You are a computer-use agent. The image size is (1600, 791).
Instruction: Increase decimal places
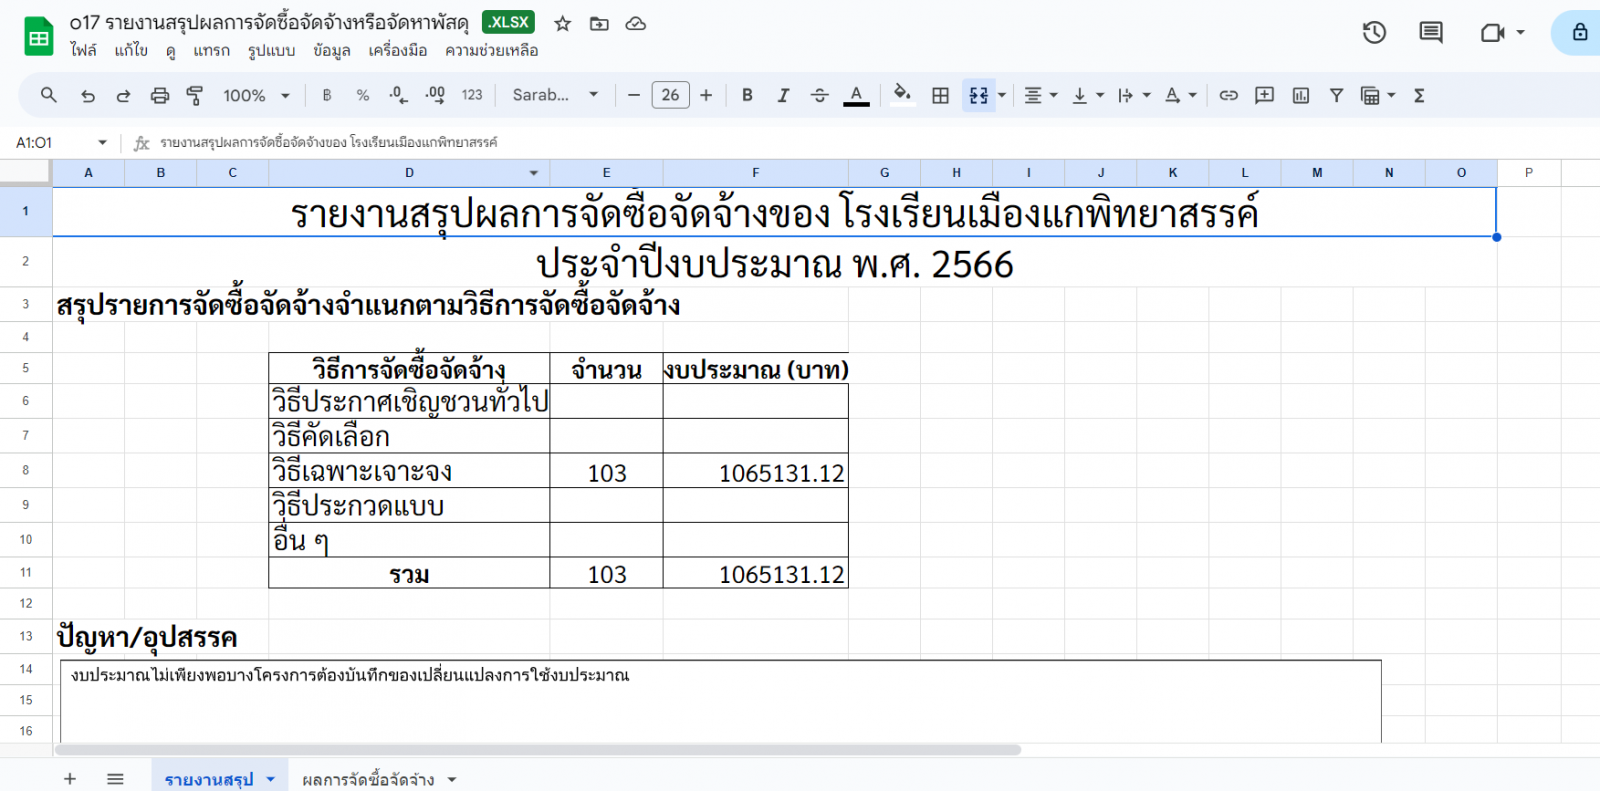(435, 95)
